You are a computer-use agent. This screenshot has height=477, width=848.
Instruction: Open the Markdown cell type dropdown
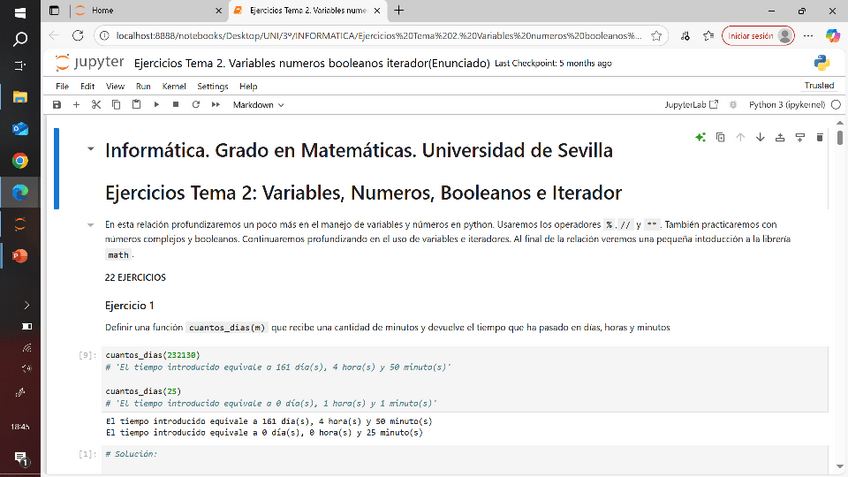[x=258, y=104]
